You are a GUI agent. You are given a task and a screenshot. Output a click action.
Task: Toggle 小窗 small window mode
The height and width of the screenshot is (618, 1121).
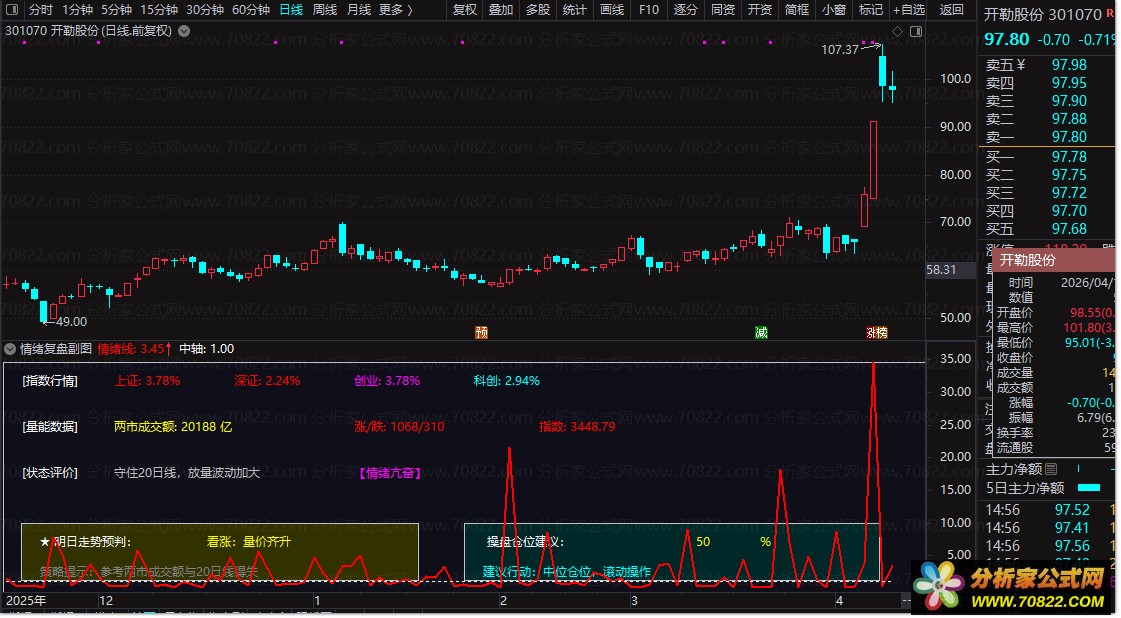tap(833, 10)
